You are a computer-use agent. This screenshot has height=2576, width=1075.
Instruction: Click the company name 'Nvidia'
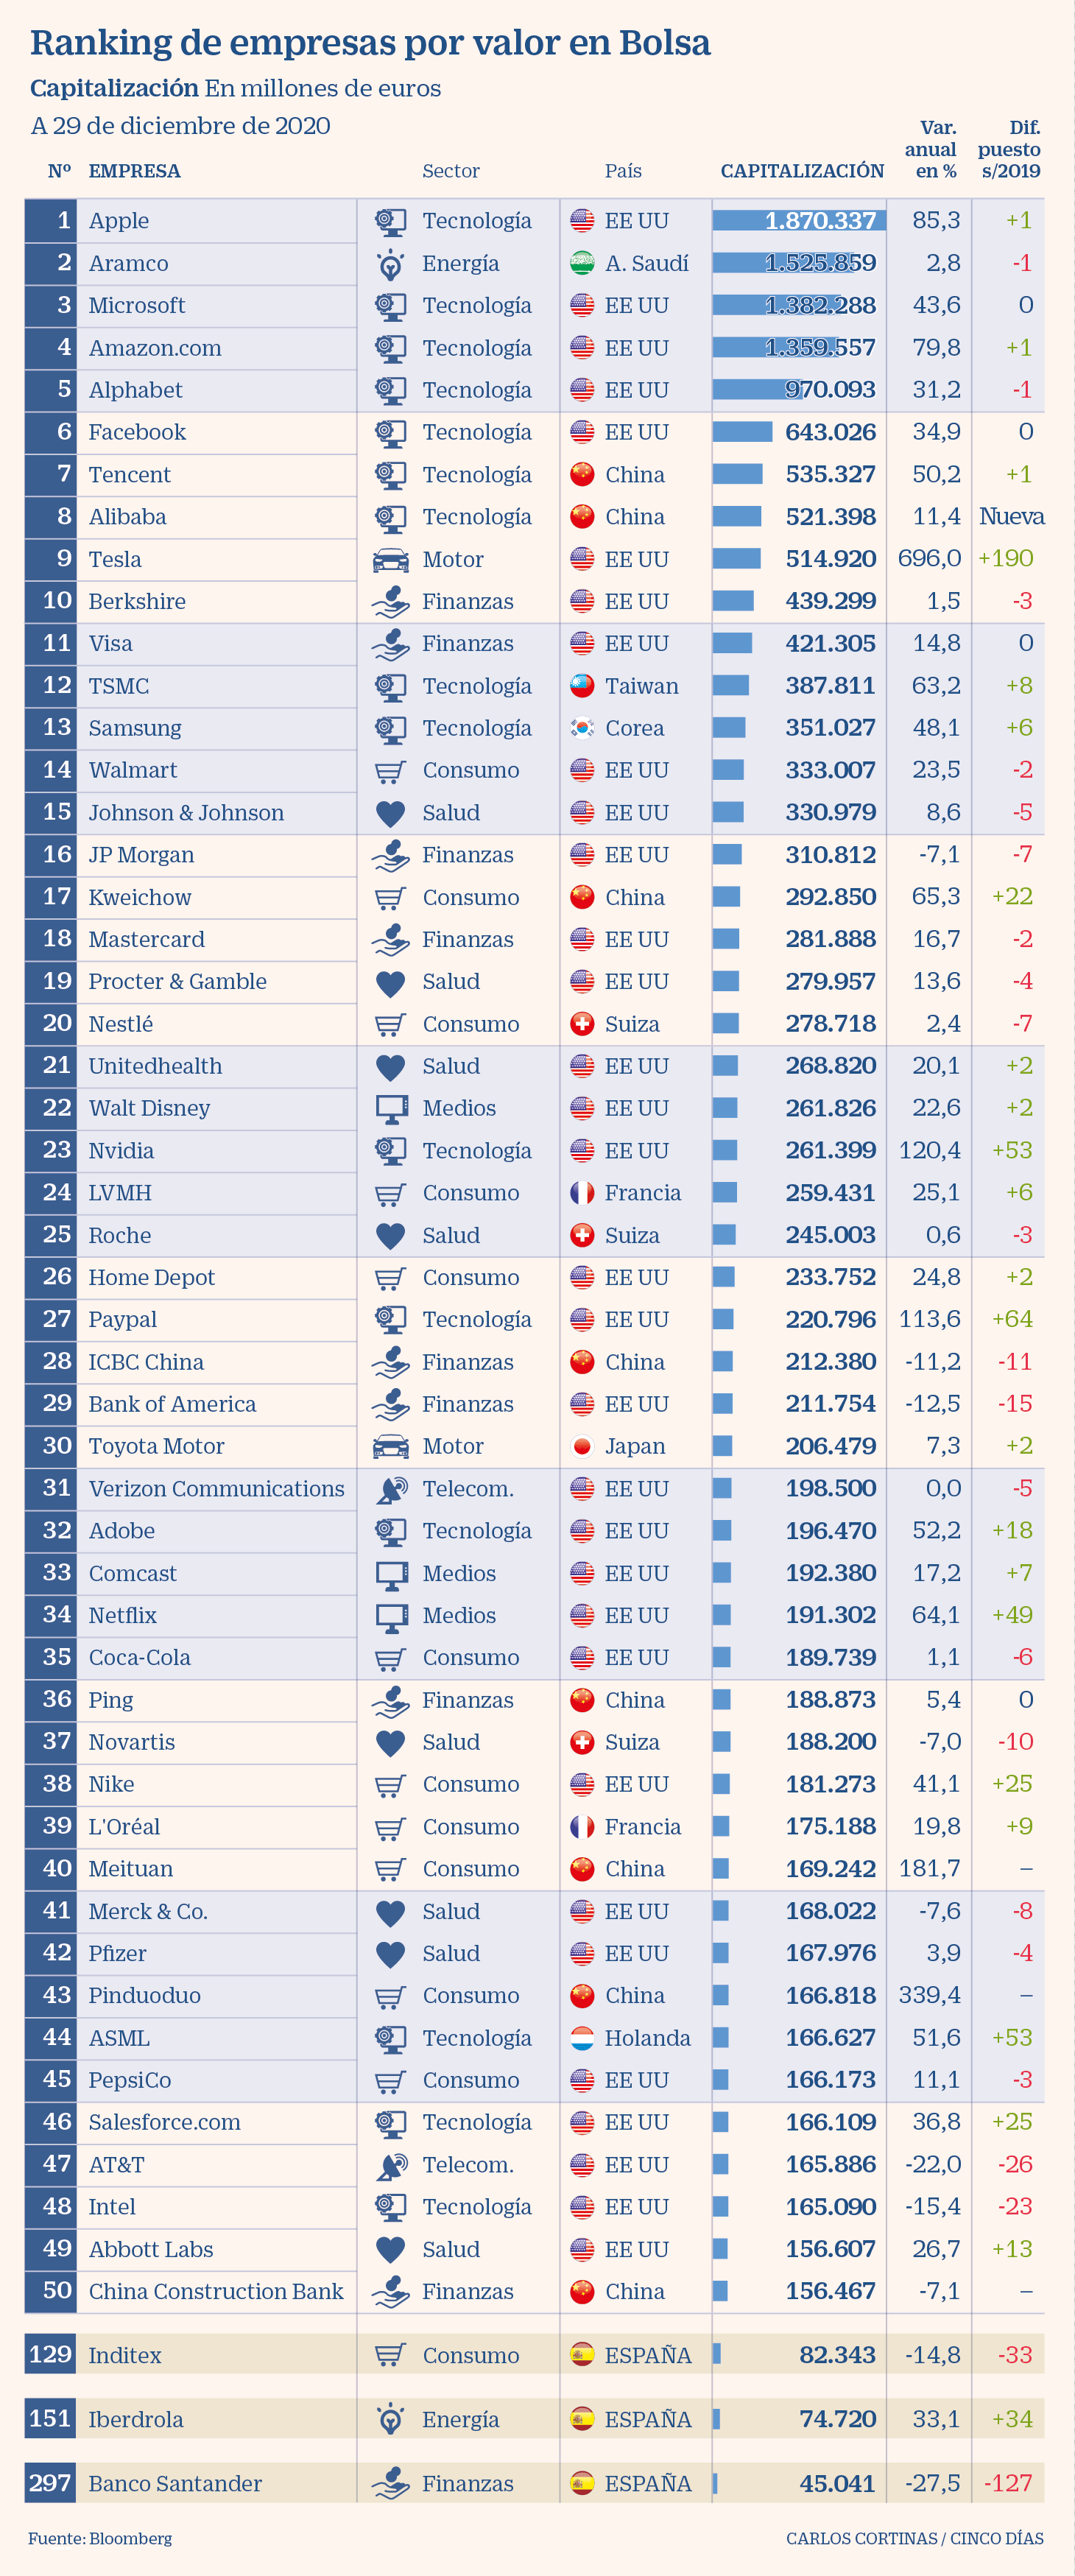[x=121, y=1151]
